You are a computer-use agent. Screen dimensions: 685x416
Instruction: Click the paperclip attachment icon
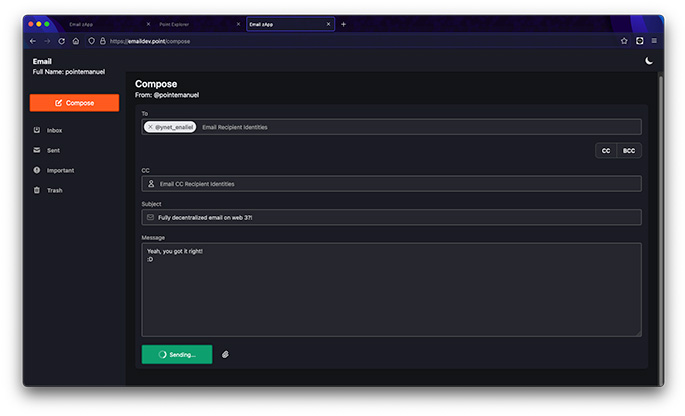click(x=225, y=354)
